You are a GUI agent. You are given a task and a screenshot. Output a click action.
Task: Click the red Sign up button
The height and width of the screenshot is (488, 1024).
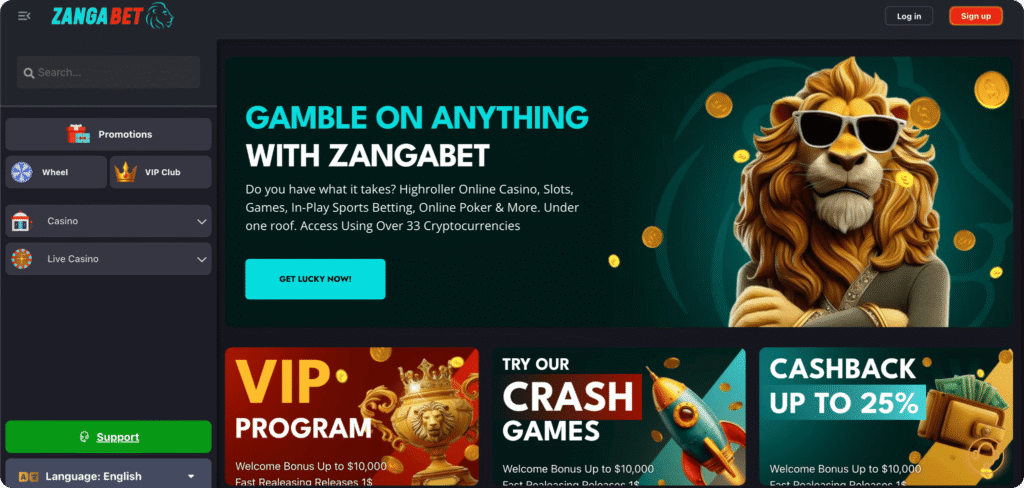coord(976,16)
